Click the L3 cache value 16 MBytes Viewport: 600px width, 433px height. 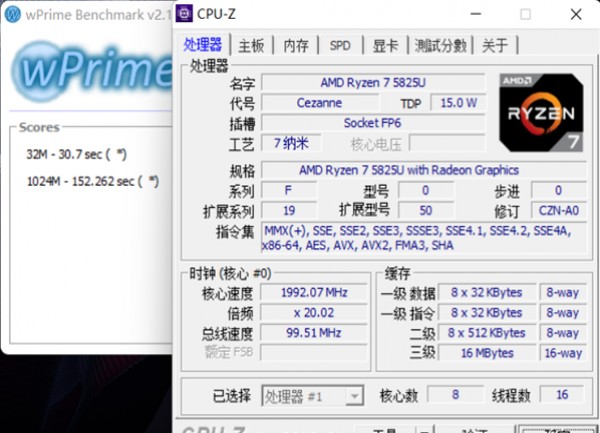coord(487,353)
